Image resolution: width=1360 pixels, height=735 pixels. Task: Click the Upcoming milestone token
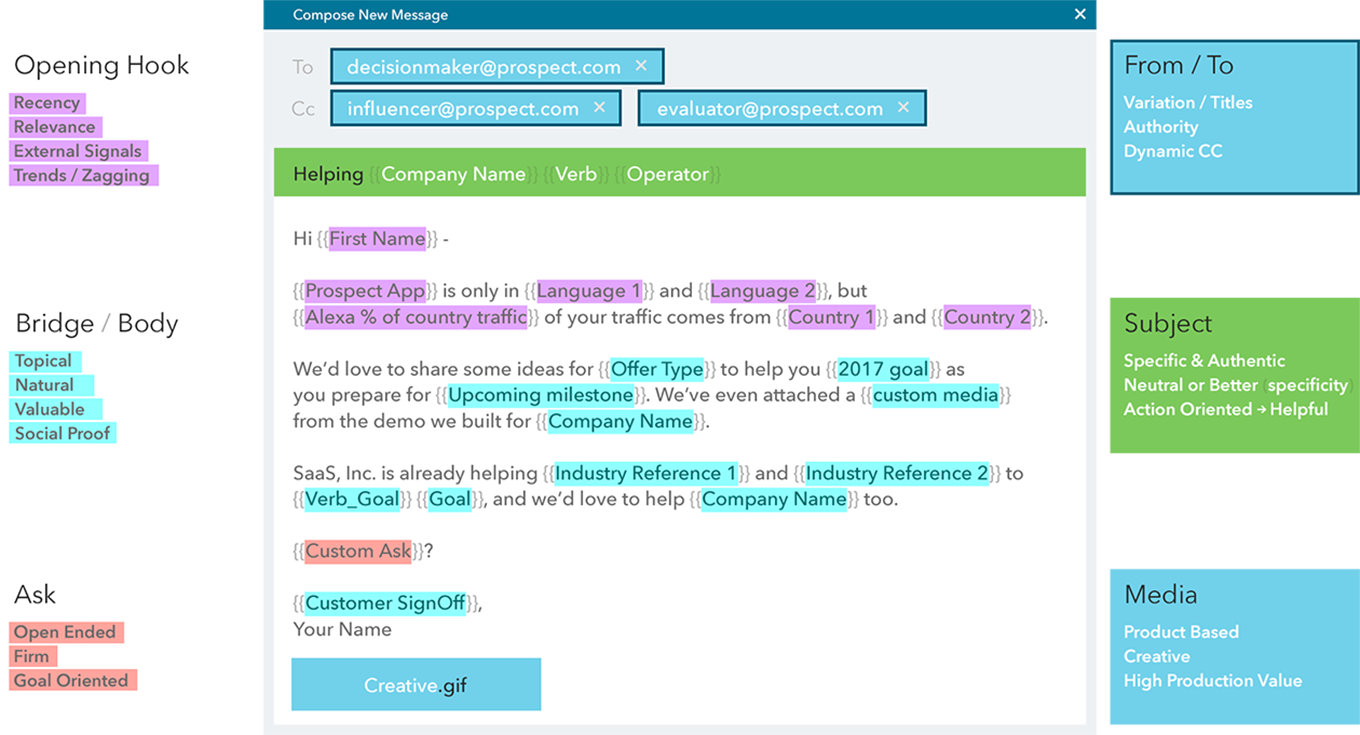pos(540,395)
